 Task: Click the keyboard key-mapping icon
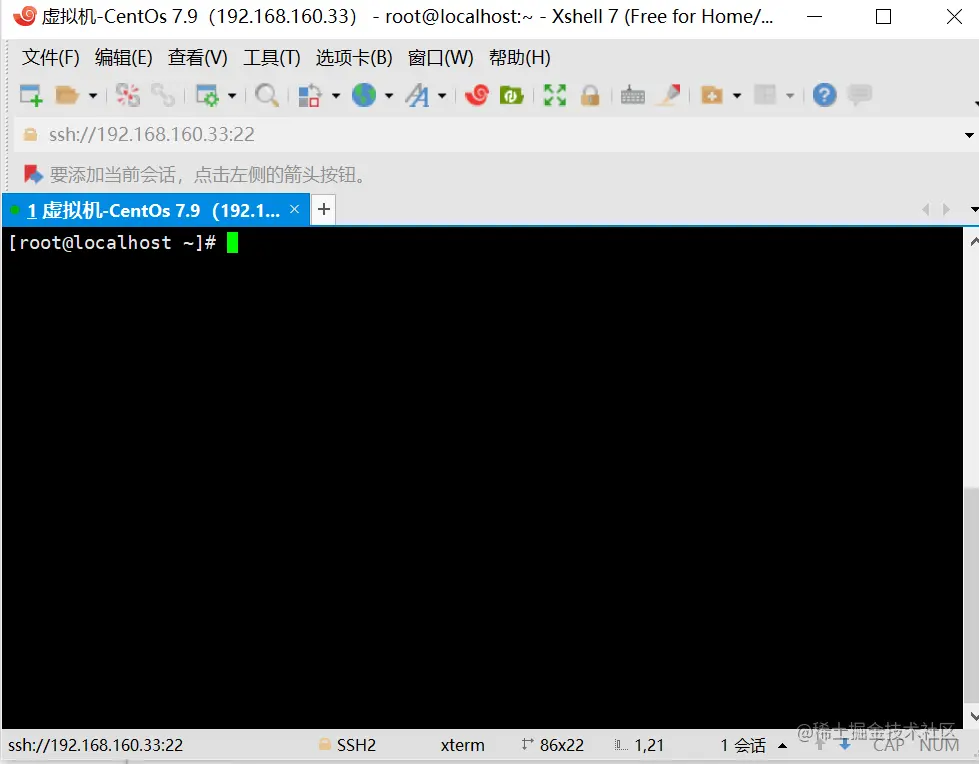(x=632, y=96)
